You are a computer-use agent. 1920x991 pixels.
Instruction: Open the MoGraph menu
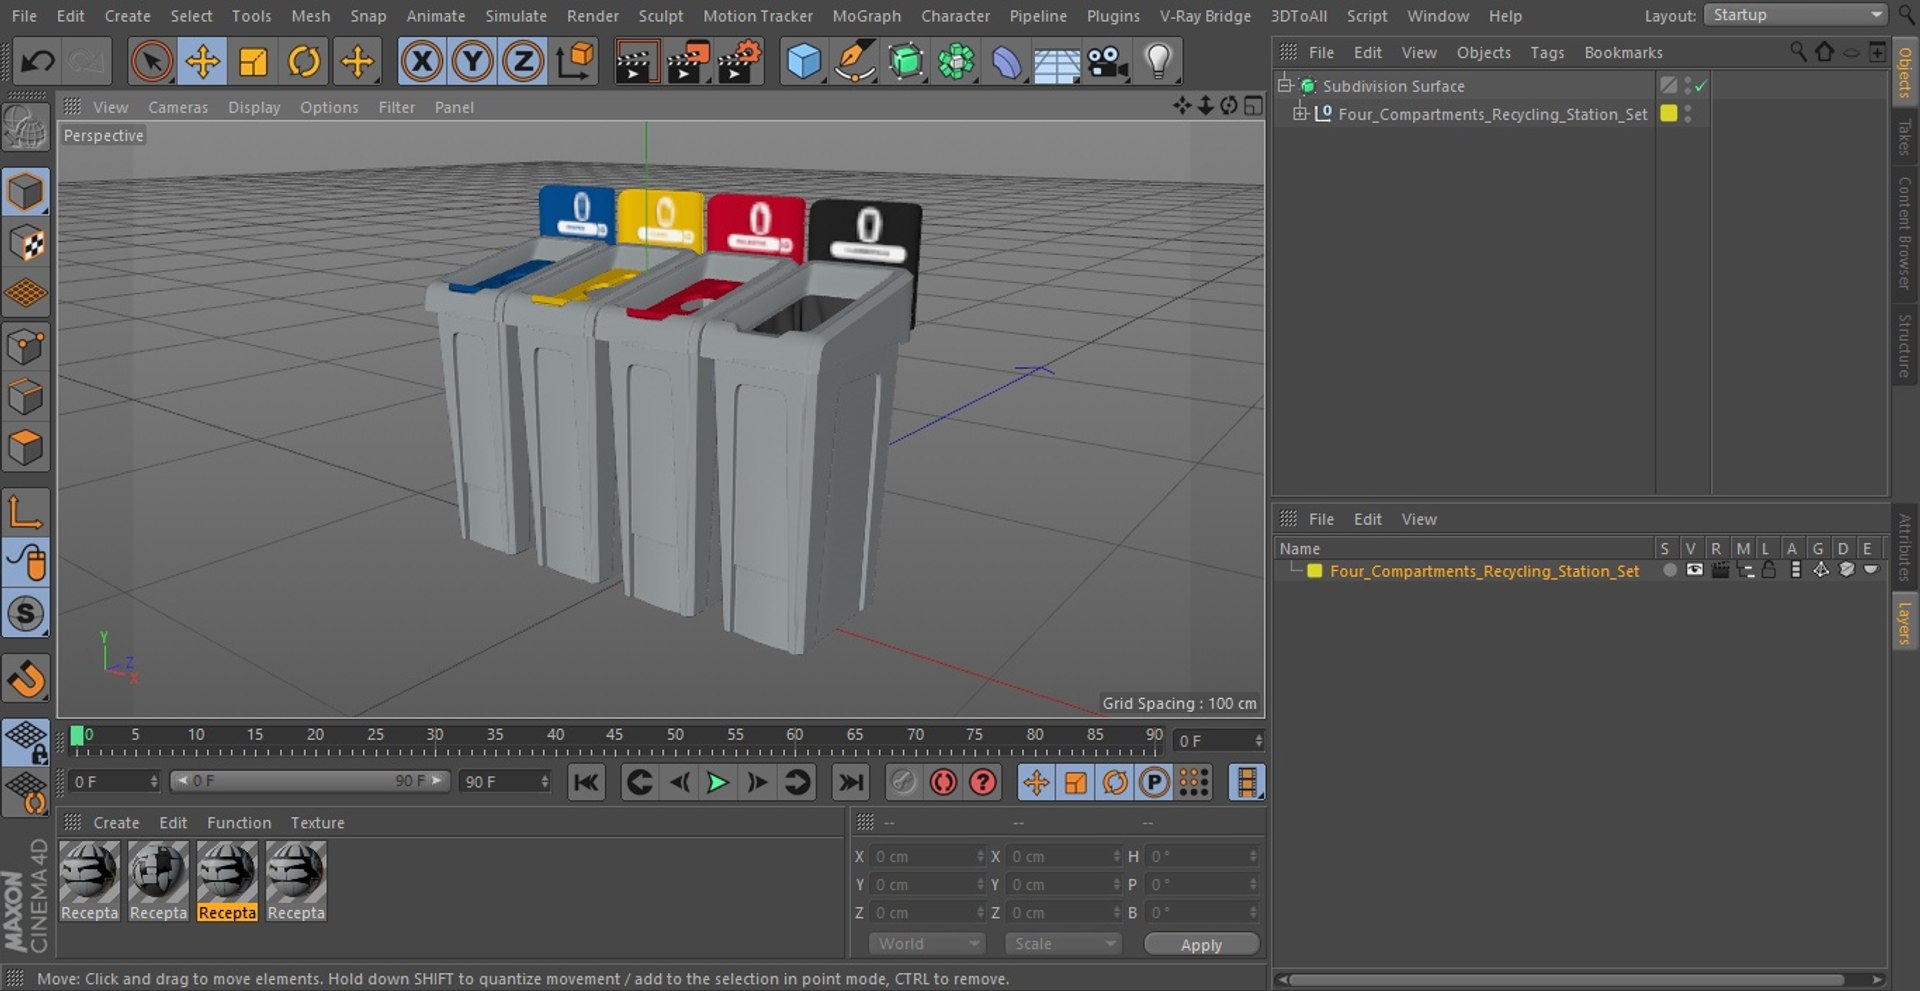(x=866, y=16)
